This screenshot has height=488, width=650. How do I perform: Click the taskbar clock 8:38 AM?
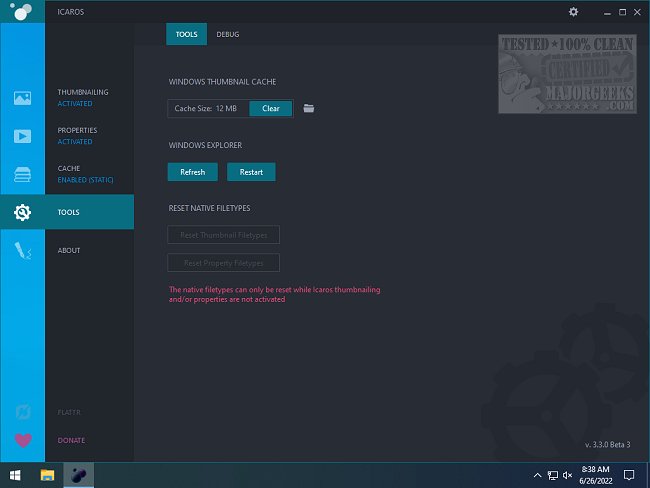[x=595, y=469]
